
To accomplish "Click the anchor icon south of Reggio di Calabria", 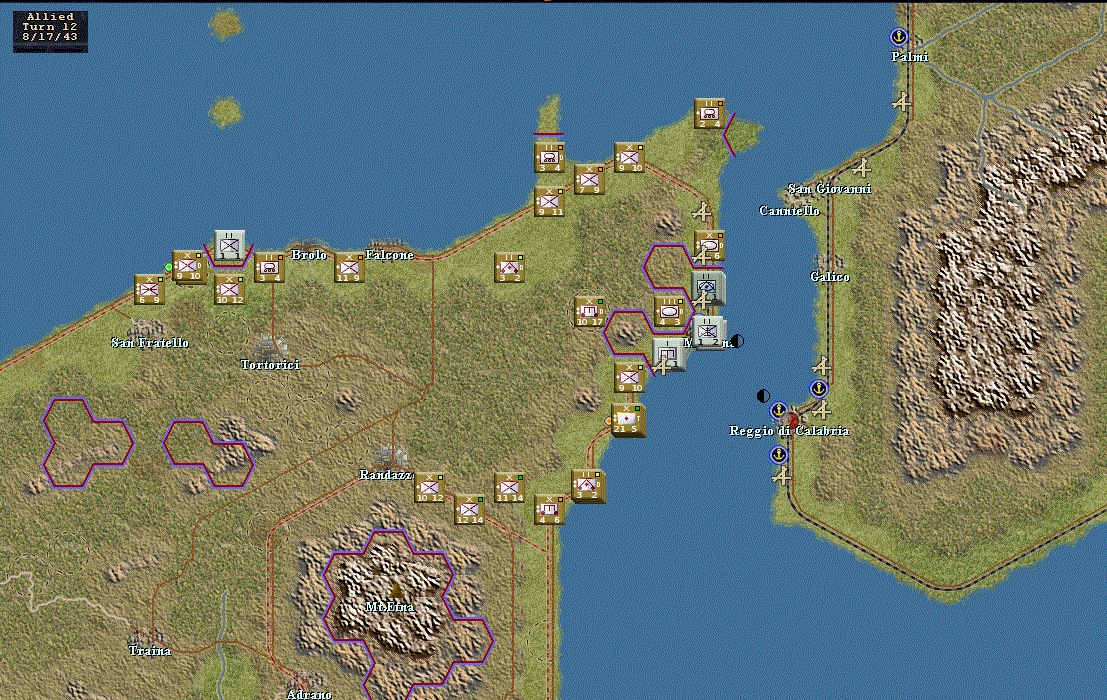I will (778, 454).
